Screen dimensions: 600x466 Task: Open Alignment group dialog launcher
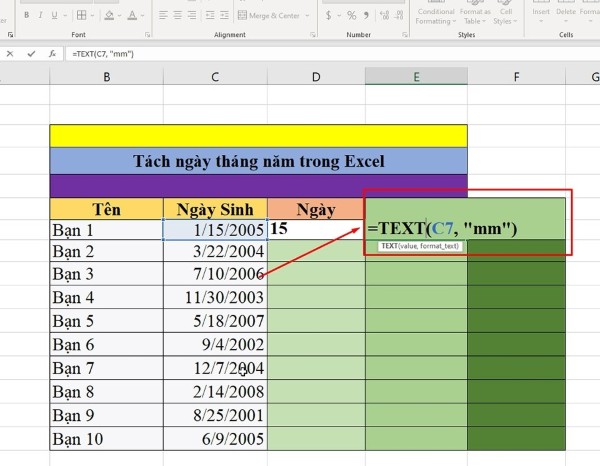313,35
